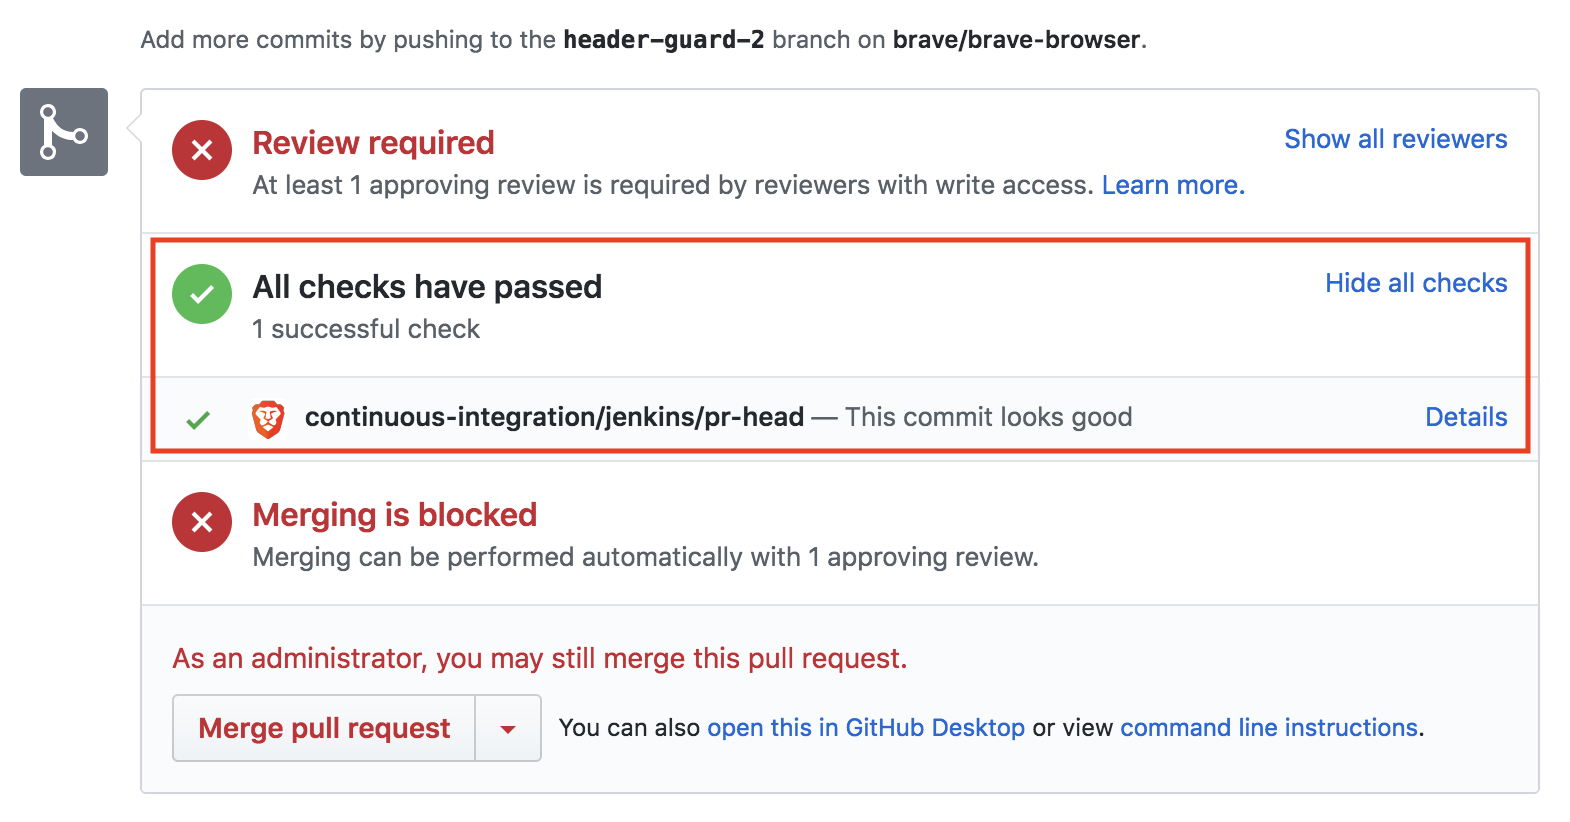The image size is (1570, 822).
Task: Click the small green tick beside the jenkins pr-head check
Action: click(198, 417)
